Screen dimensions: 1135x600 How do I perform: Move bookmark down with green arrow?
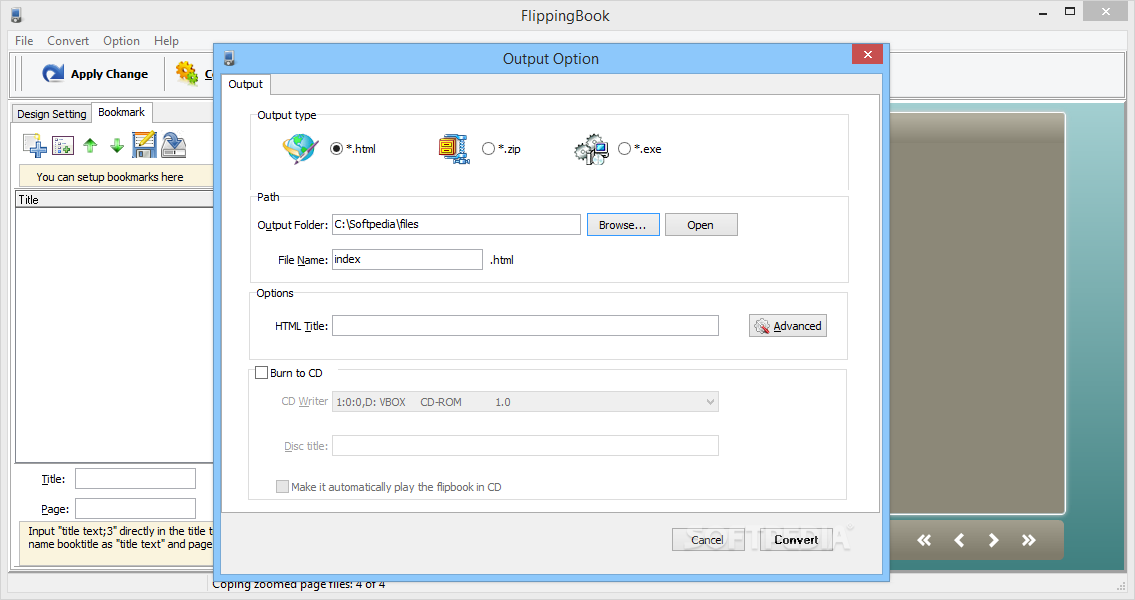pyautogui.click(x=117, y=145)
